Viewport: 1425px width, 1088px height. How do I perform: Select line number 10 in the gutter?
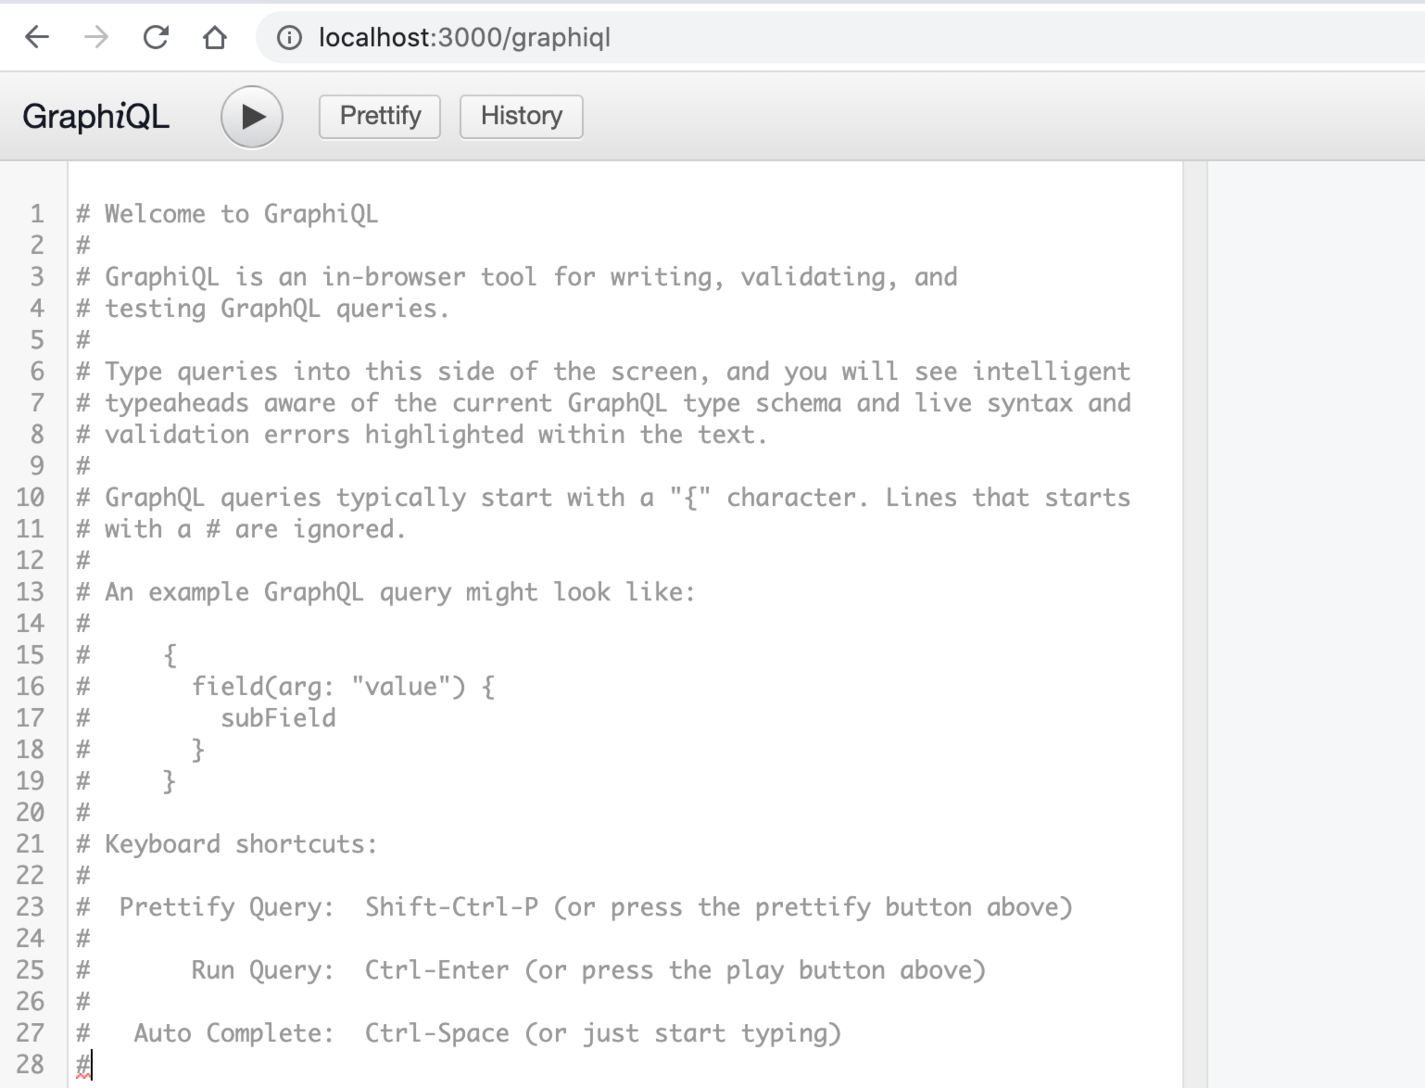pos(31,497)
